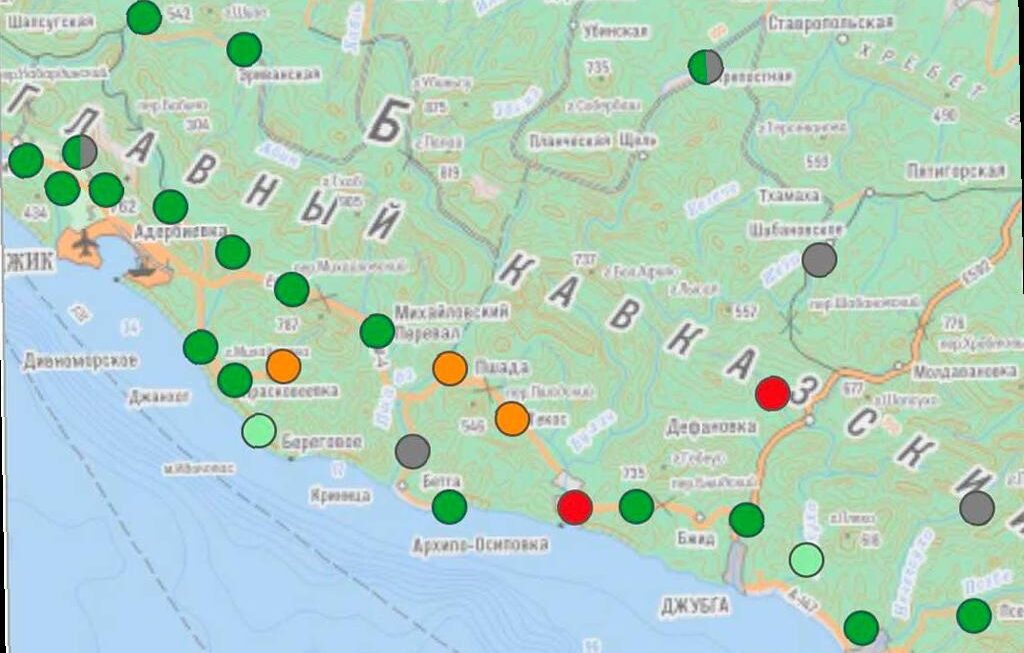Screen dimensions: 1024x653
Task: Select the green marker at Михайловский Перевал
Action: click(x=377, y=330)
